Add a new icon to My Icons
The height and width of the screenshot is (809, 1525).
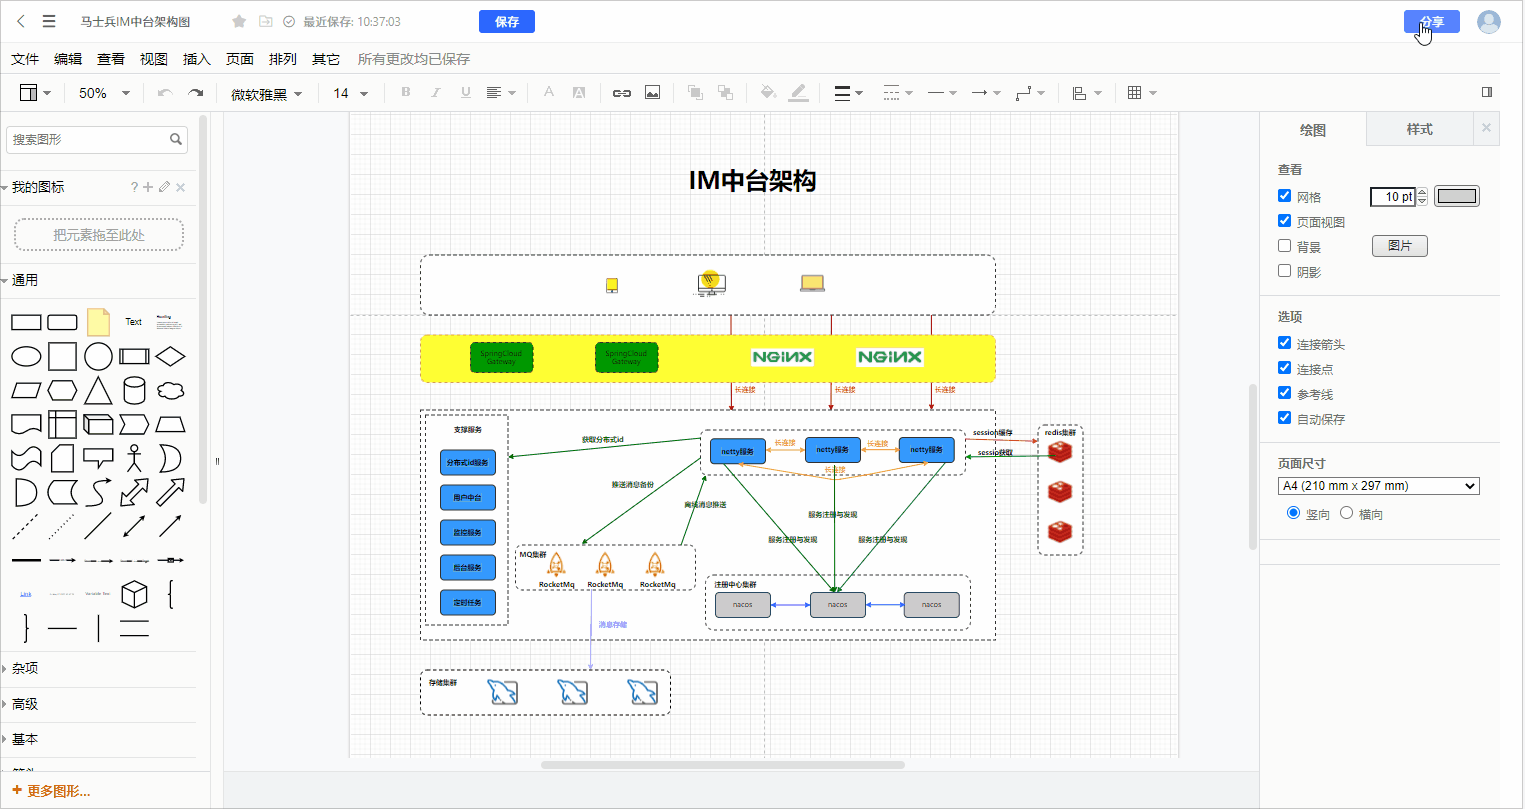point(148,187)
